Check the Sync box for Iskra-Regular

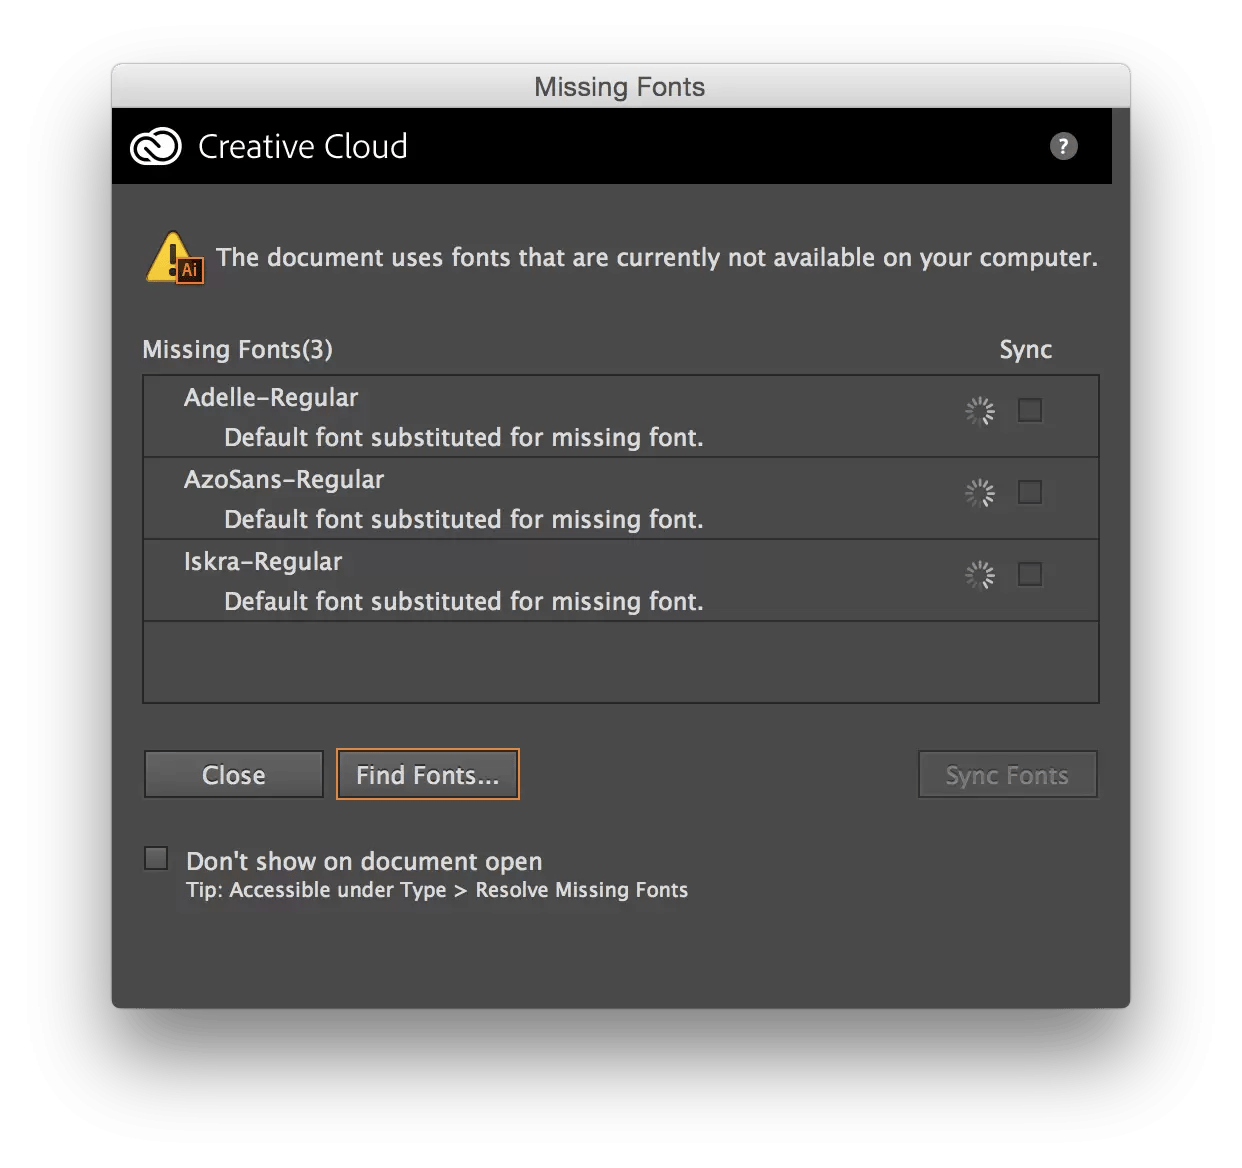pos(1030,574)
